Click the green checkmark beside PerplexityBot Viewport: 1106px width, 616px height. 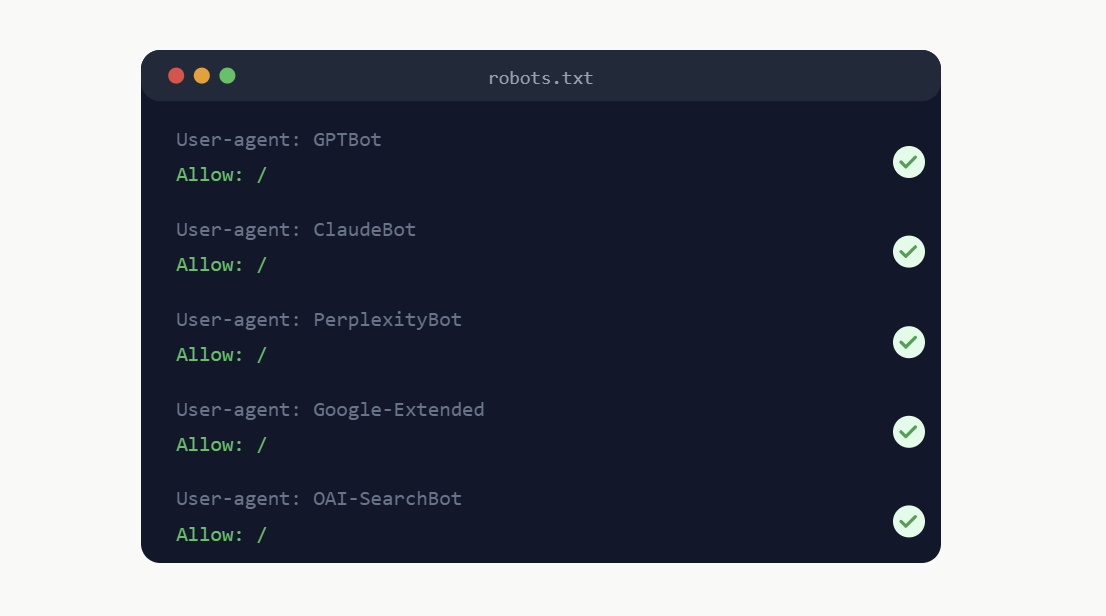(x=908, y=342)
